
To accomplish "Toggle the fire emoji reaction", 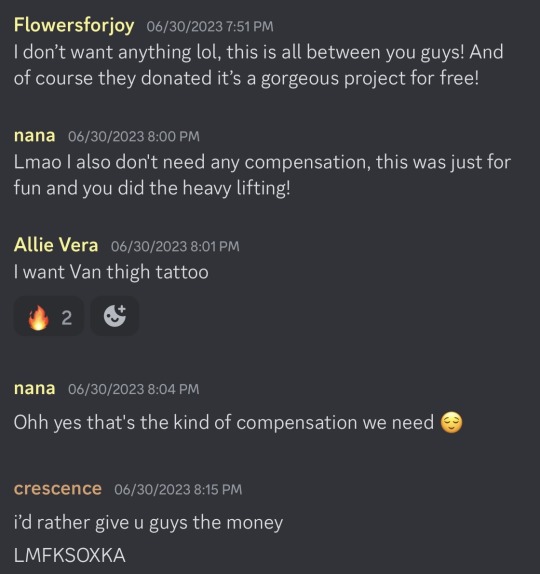I will [x=49, y=316].
